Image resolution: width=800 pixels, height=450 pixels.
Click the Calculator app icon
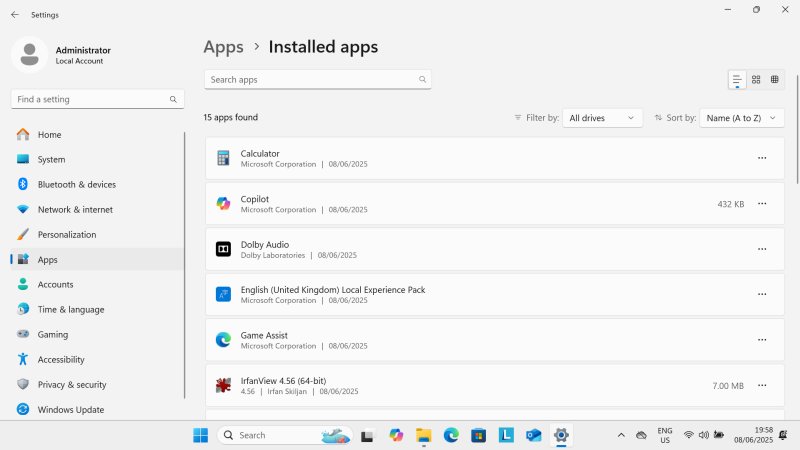[223, 158]
